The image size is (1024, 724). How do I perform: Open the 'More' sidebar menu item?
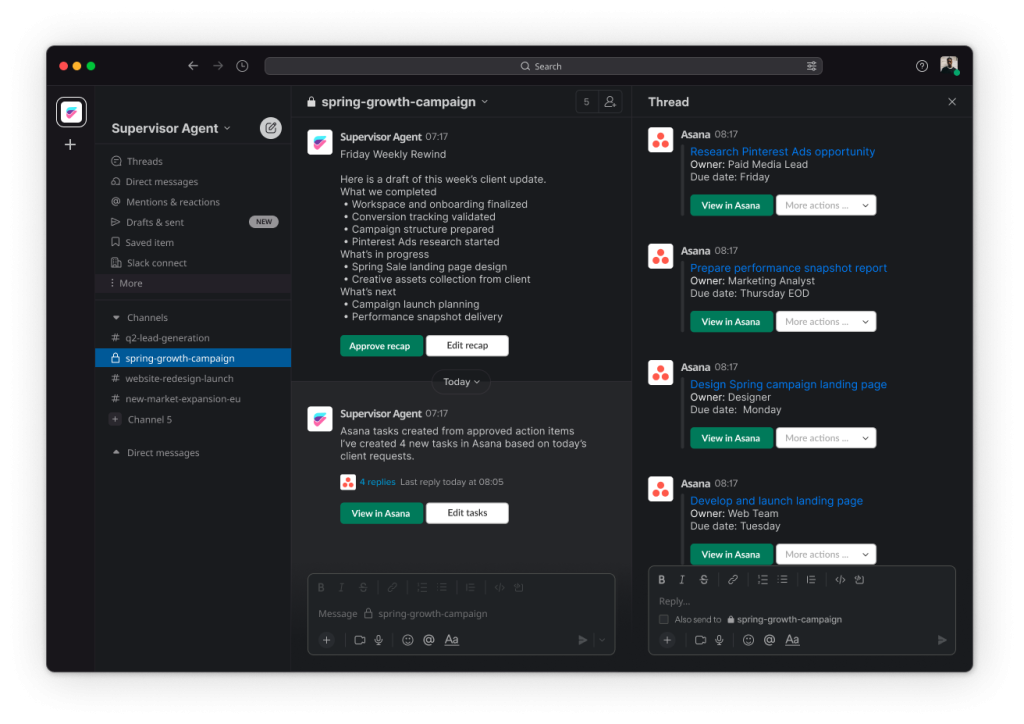pyautogui.click(x=130, y=283)
